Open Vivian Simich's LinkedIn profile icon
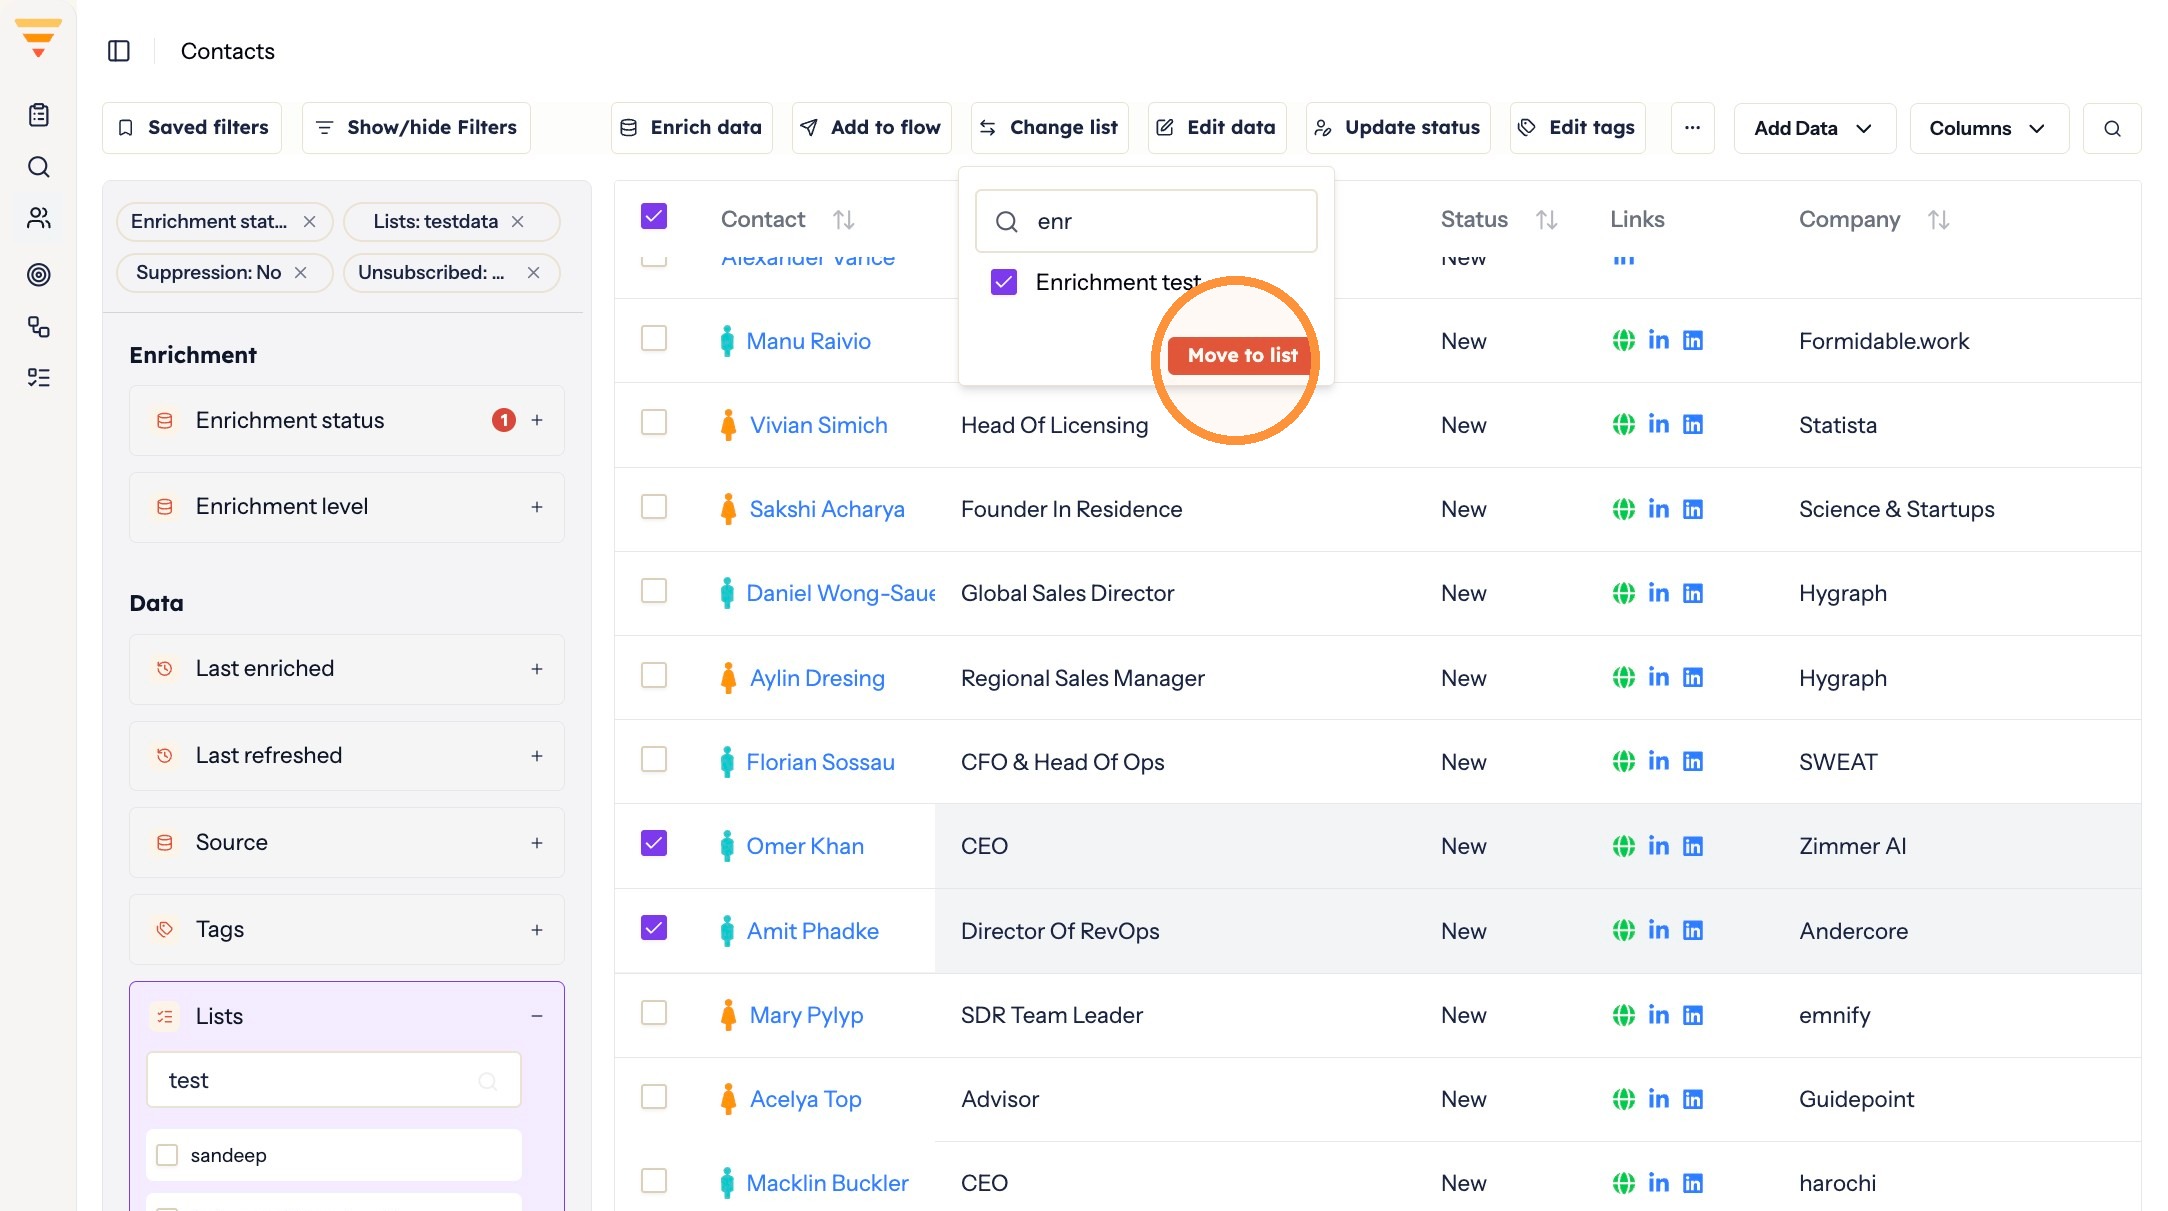The image size is (2168, 1211). click(1658, 425)
